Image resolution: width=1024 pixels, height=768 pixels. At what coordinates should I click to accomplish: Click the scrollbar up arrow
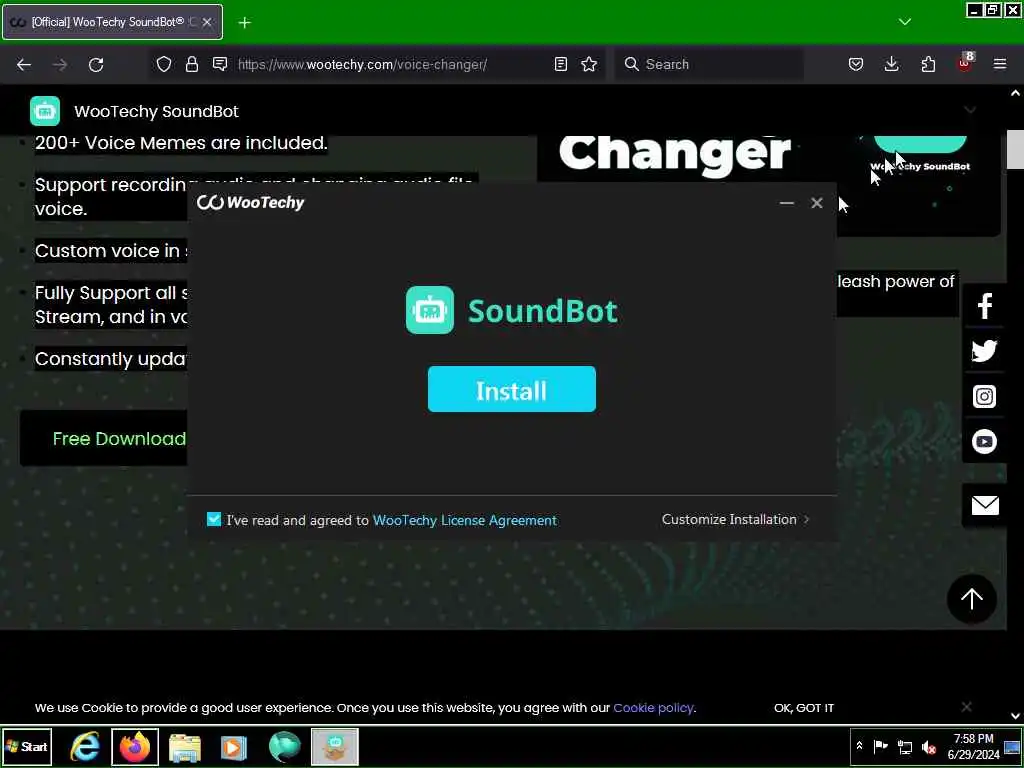[x=1016, y=93]
